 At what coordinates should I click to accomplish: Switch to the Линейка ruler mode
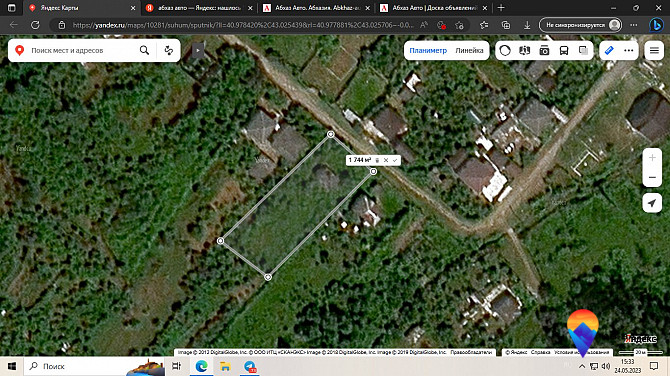coord(469,50)
